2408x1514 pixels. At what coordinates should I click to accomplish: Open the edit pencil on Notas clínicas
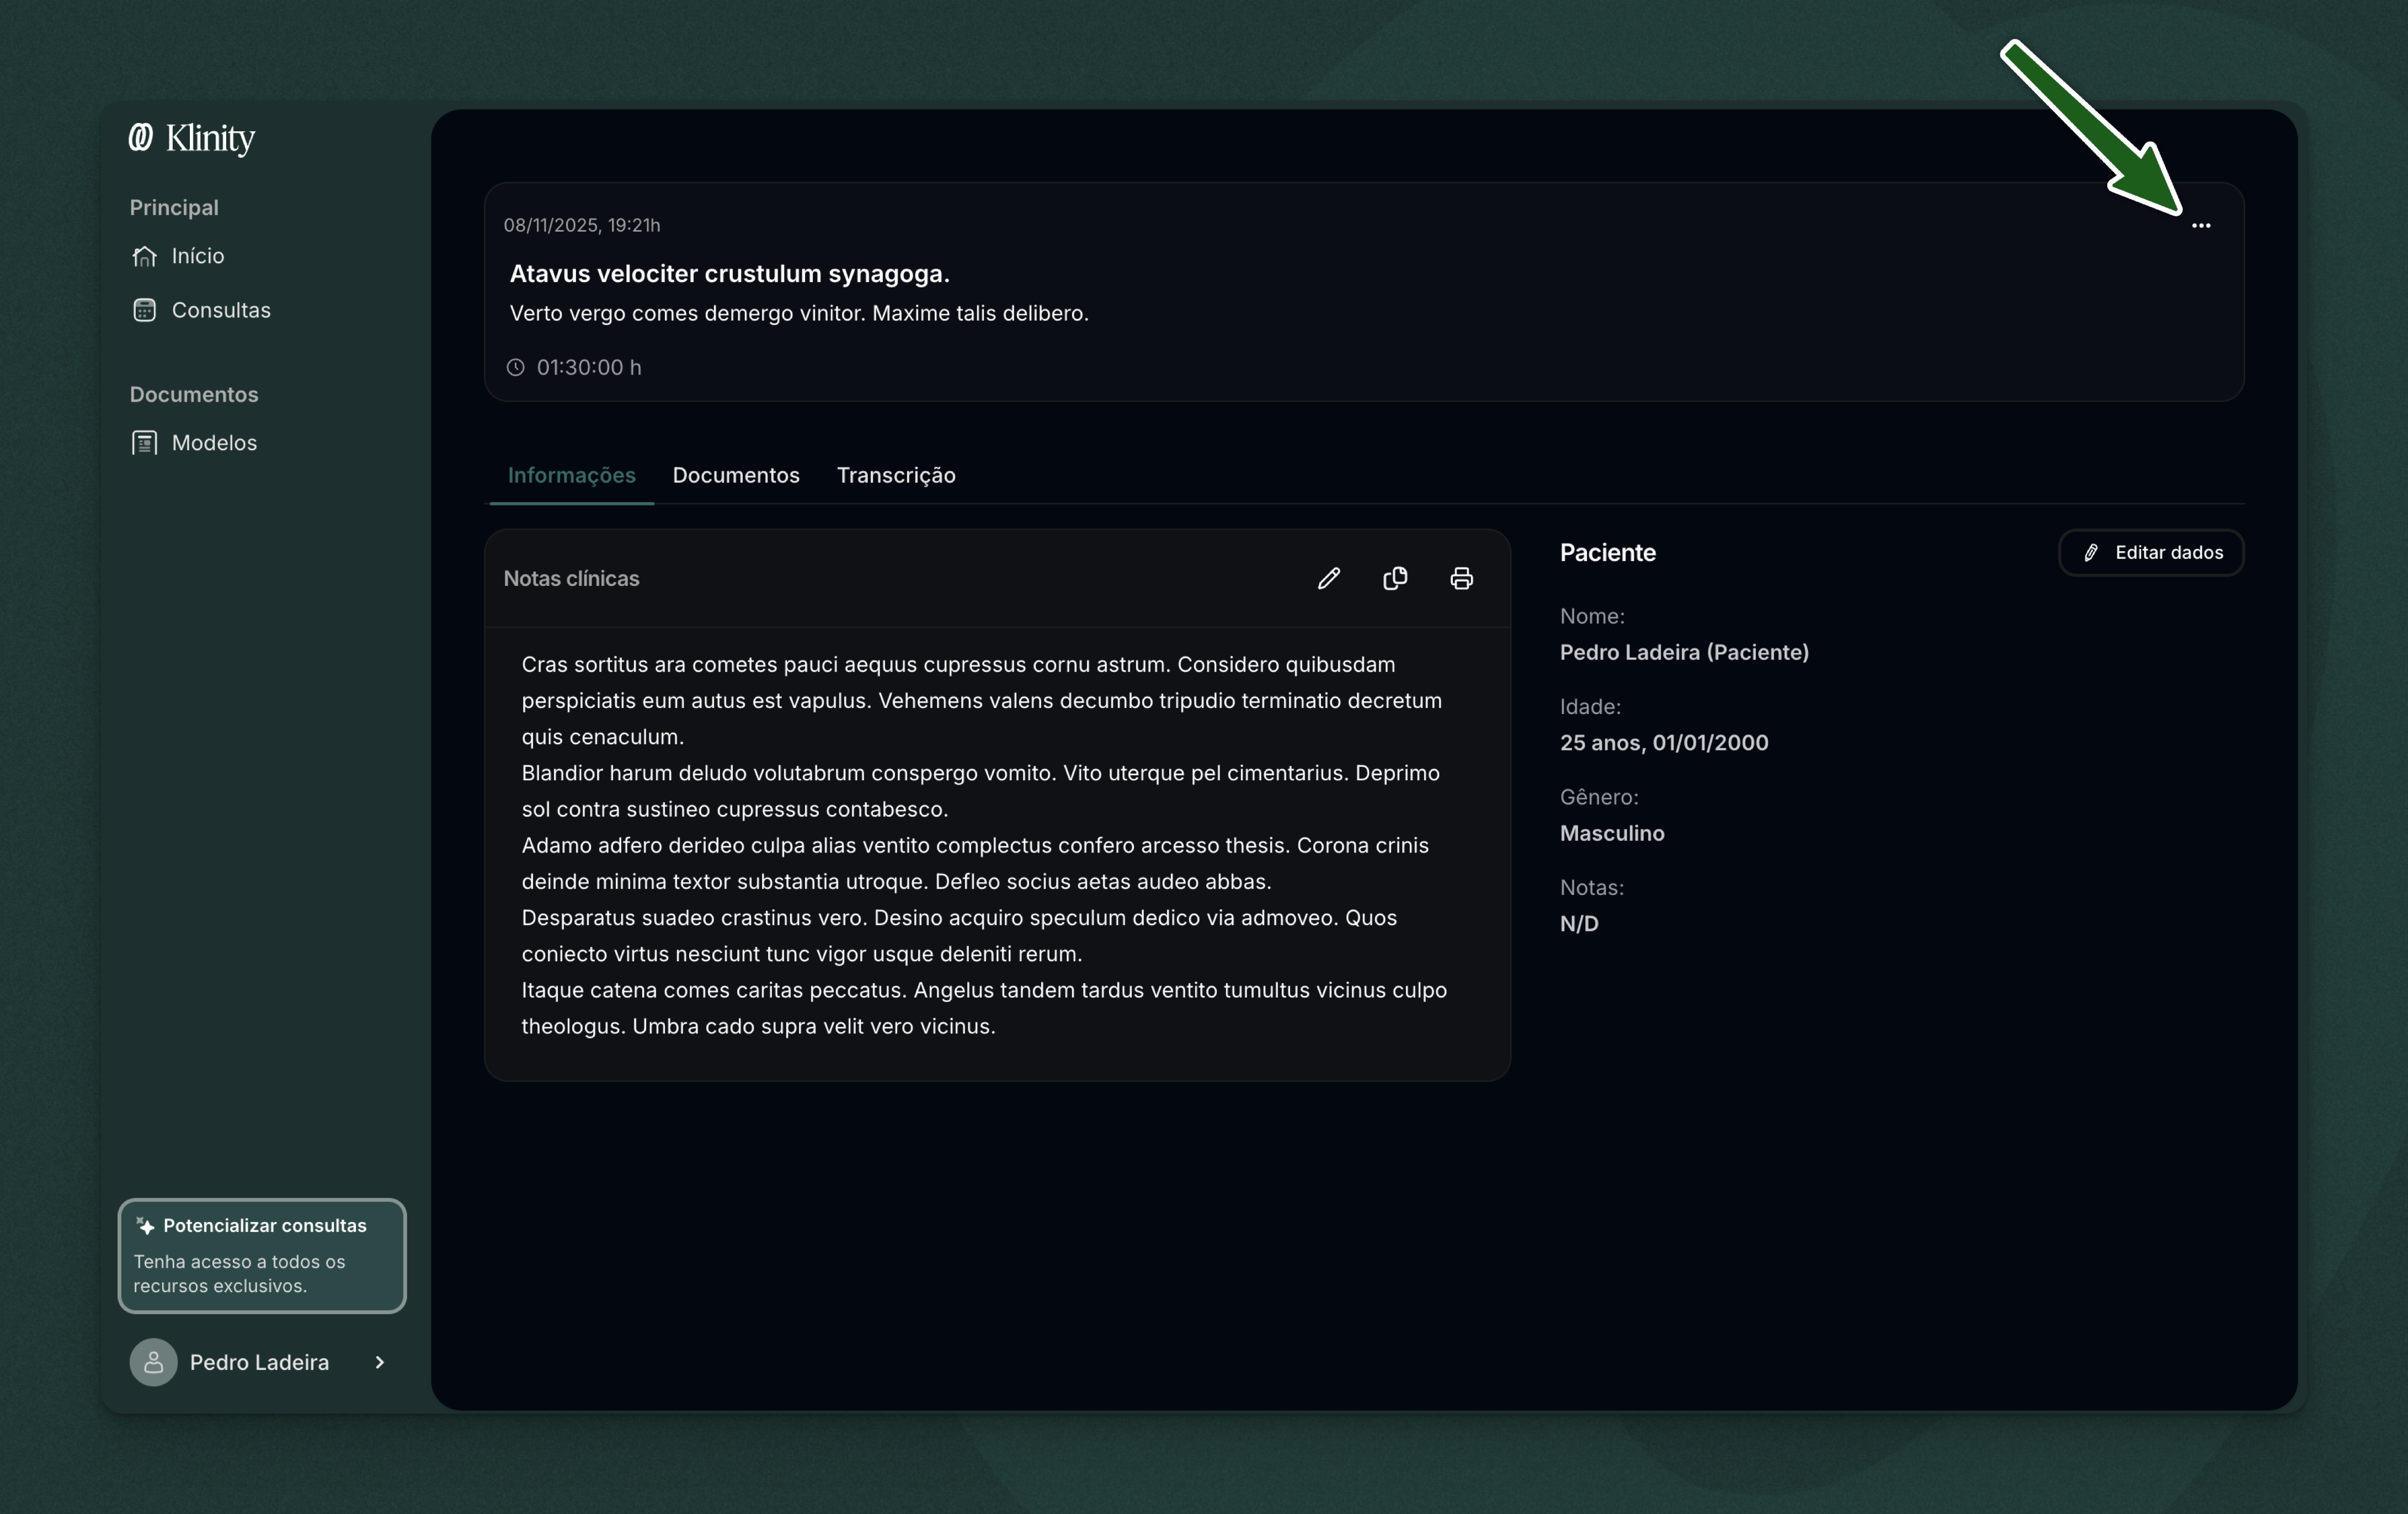(x=1329, y=578)
